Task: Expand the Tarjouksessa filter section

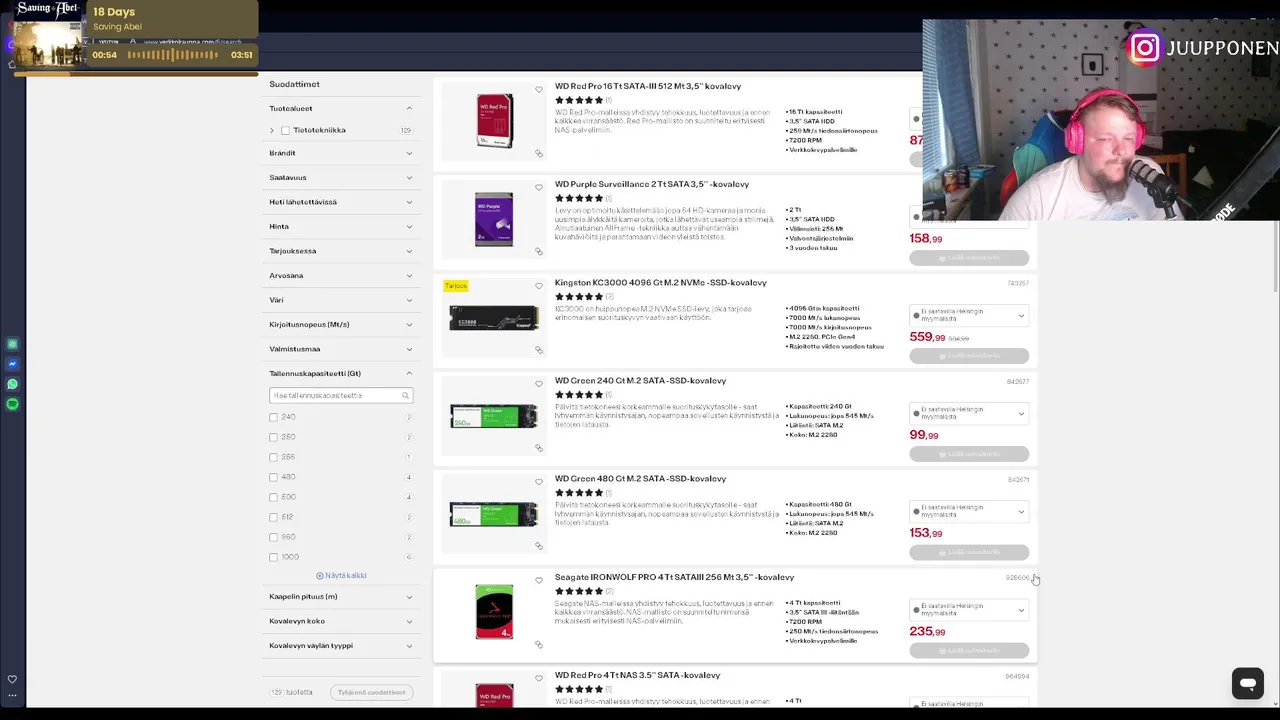Action: click(x=341, y=251)
